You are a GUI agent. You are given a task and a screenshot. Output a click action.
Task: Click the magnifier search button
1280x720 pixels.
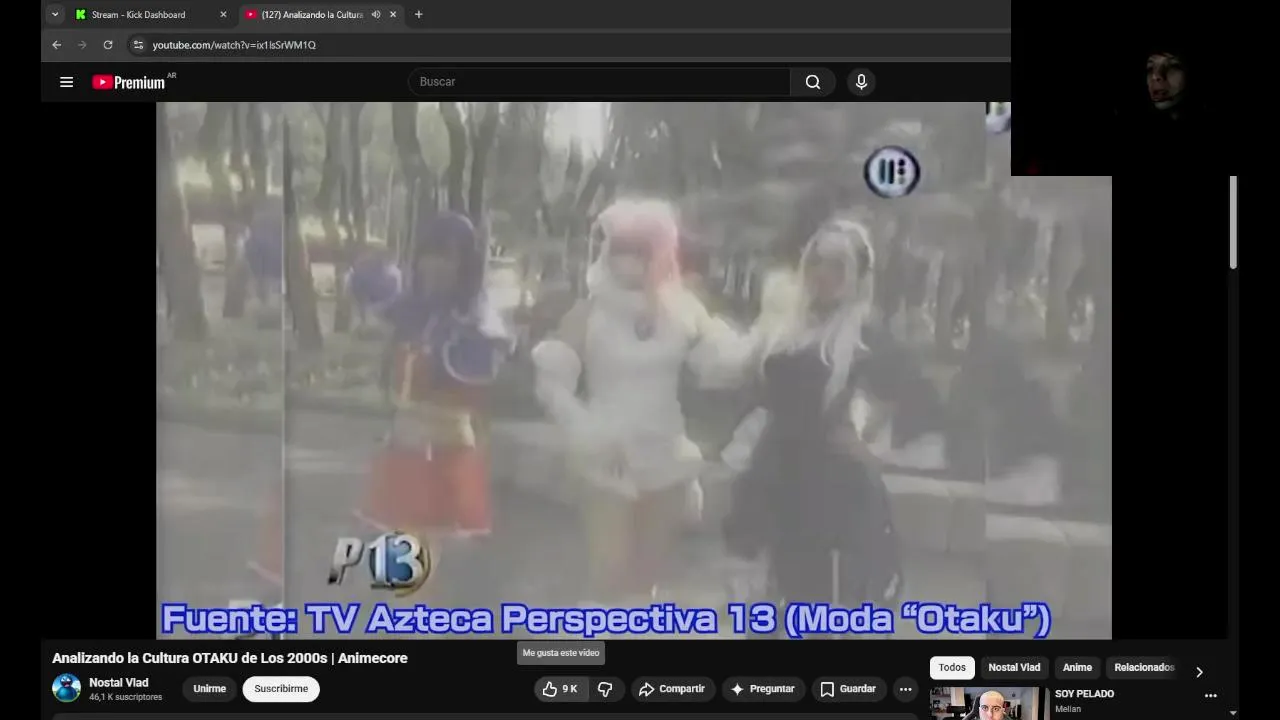pyautogui.click(x=813, y=82)
